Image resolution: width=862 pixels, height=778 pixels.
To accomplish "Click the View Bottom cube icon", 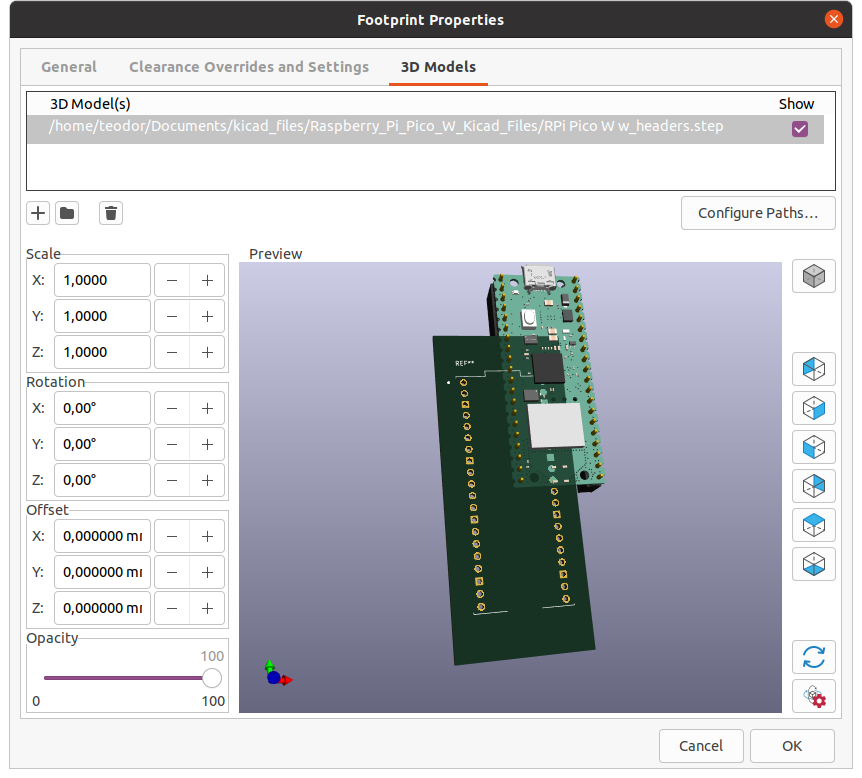I will point(814,564).
